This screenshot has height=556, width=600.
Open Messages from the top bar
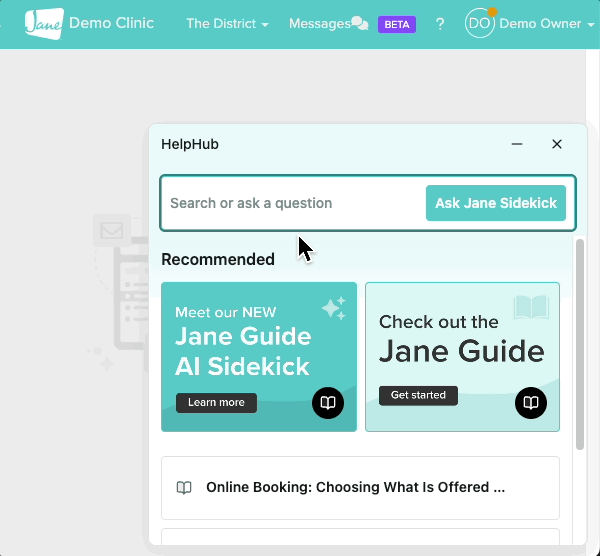(x=320, y=24)
